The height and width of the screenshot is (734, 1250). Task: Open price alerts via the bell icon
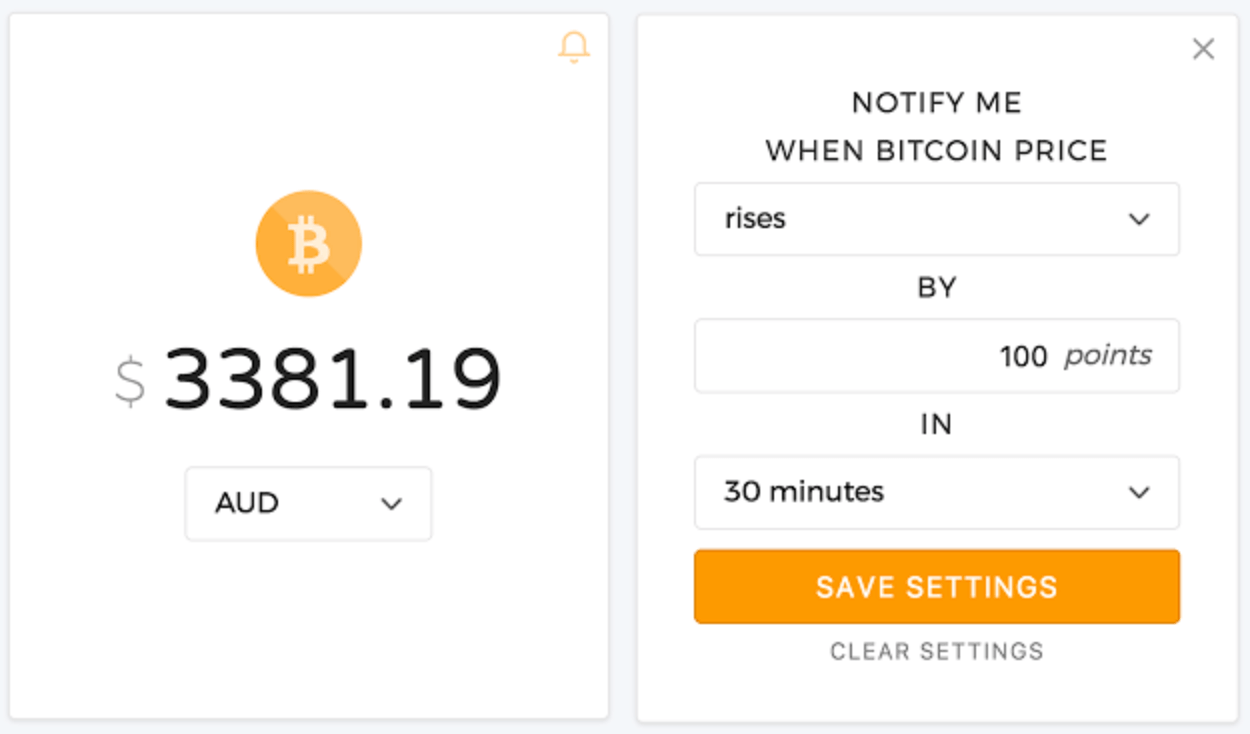pos(574,48)
